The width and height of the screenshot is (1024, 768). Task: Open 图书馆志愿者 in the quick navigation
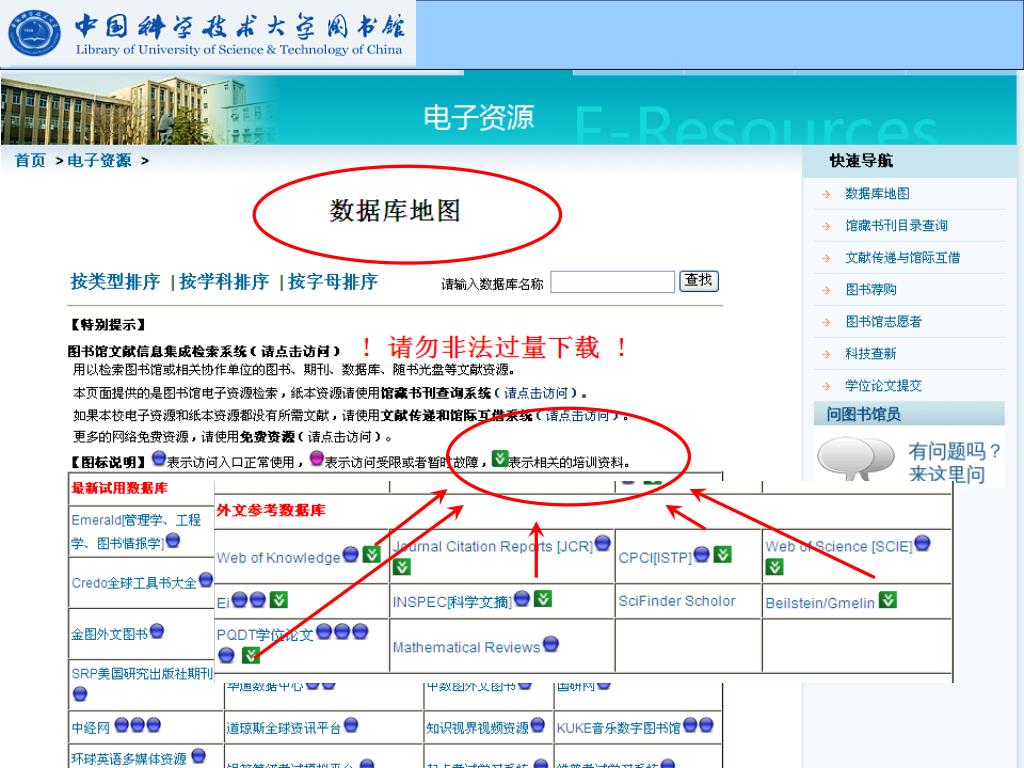pos(883,321)
